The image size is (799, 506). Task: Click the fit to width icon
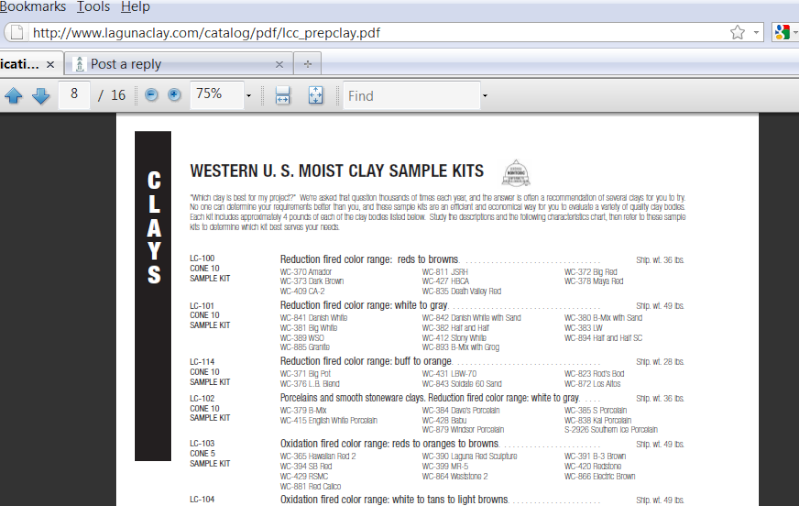(283, 95)
